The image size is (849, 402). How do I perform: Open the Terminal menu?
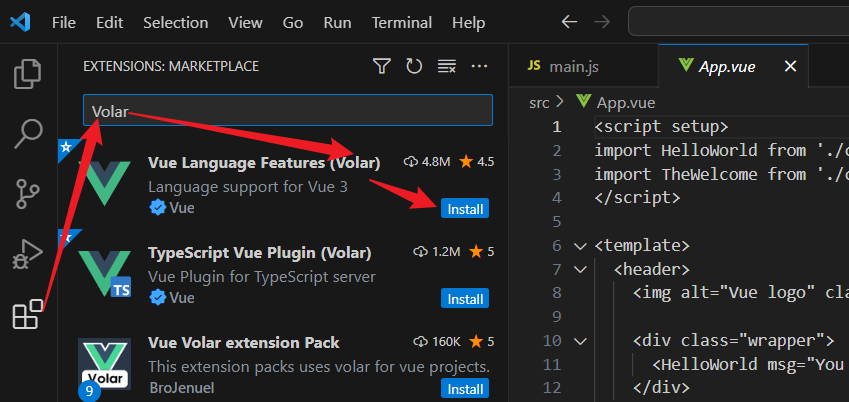coord(402,23)
